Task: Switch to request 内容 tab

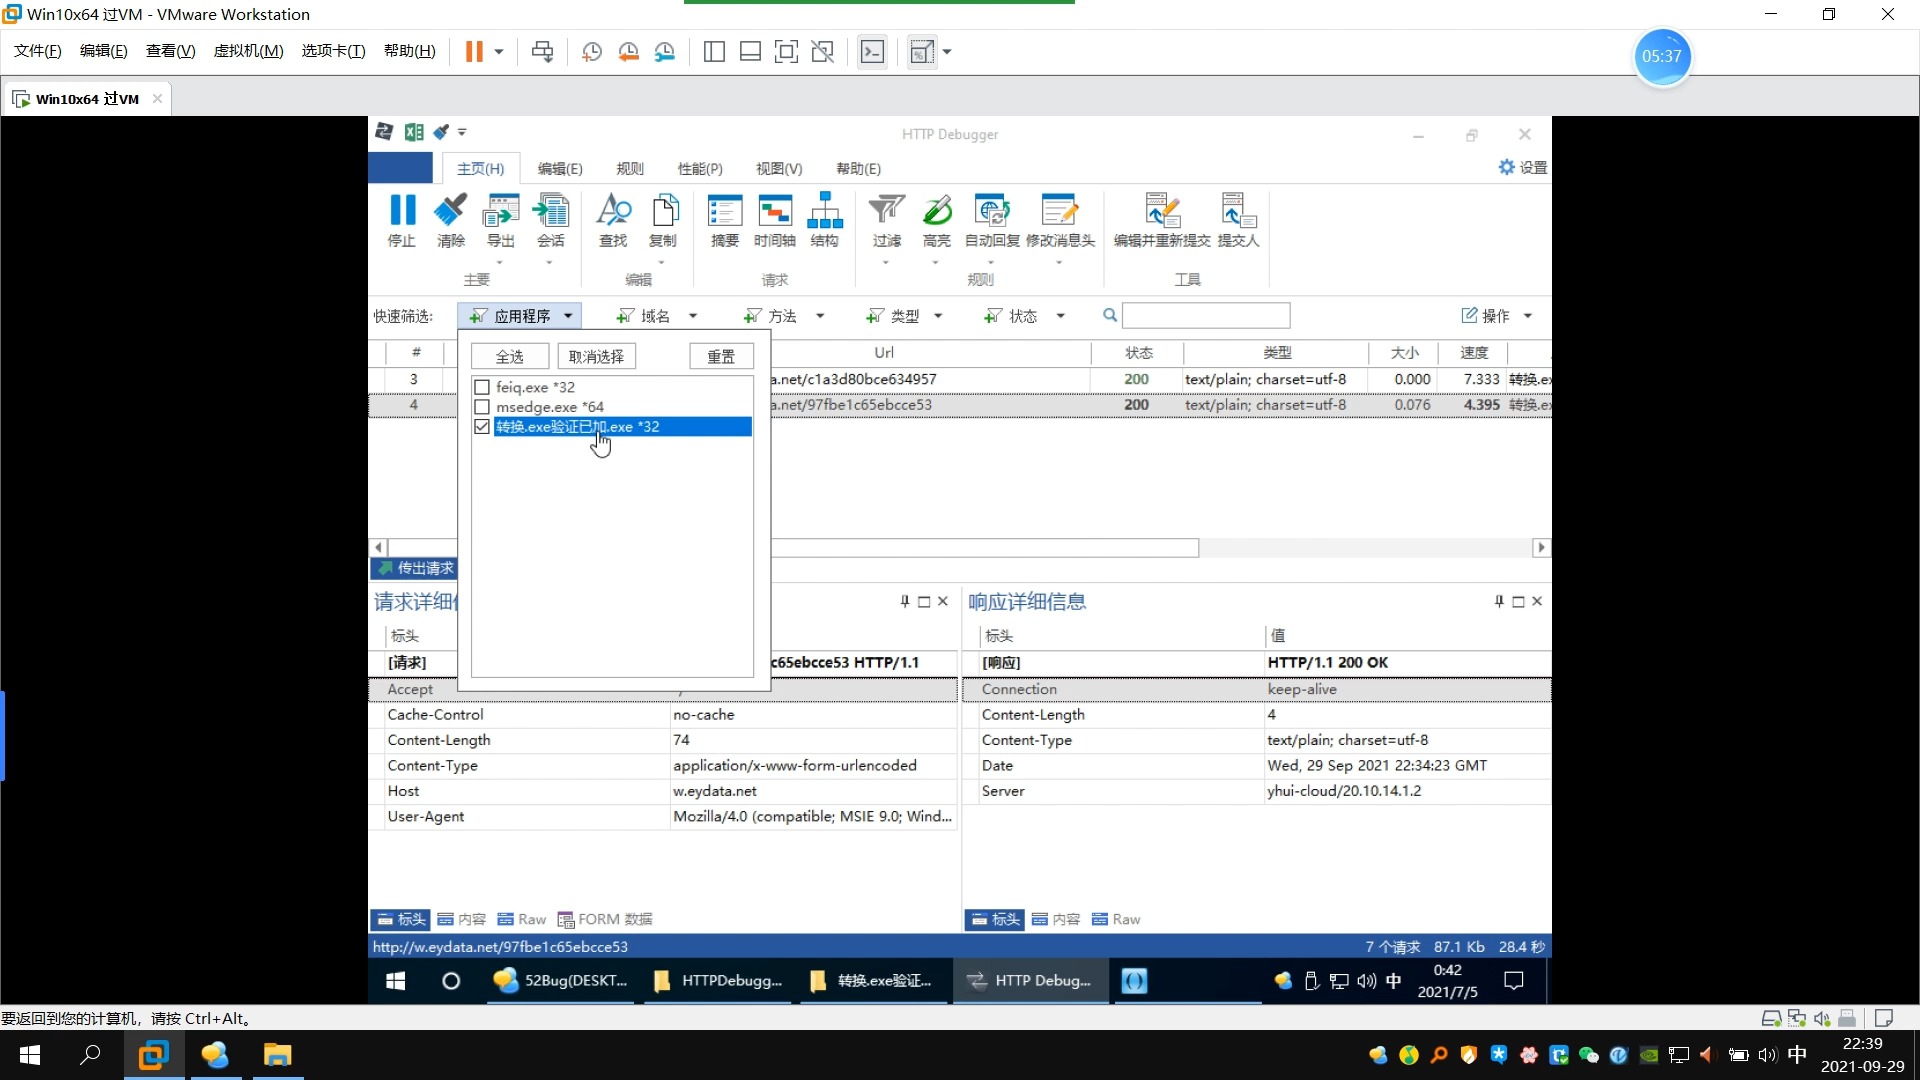Action: (x=462, y=919)
